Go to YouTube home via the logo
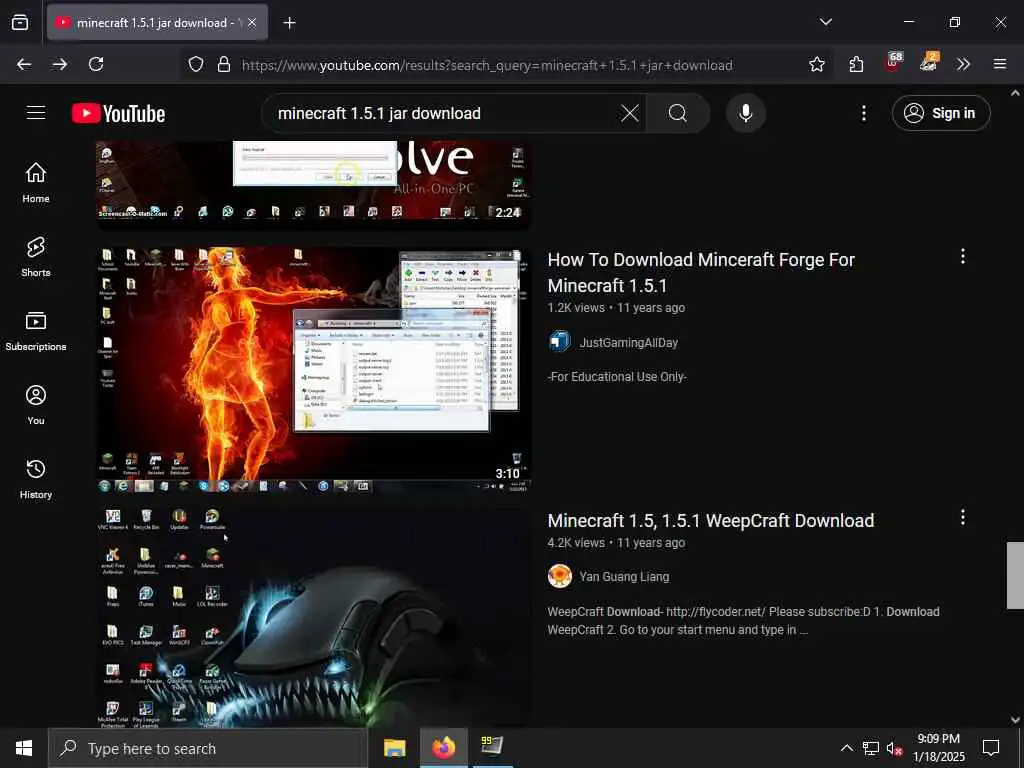The width and height of the screenshot is (1024, 768). pos(118,114)
